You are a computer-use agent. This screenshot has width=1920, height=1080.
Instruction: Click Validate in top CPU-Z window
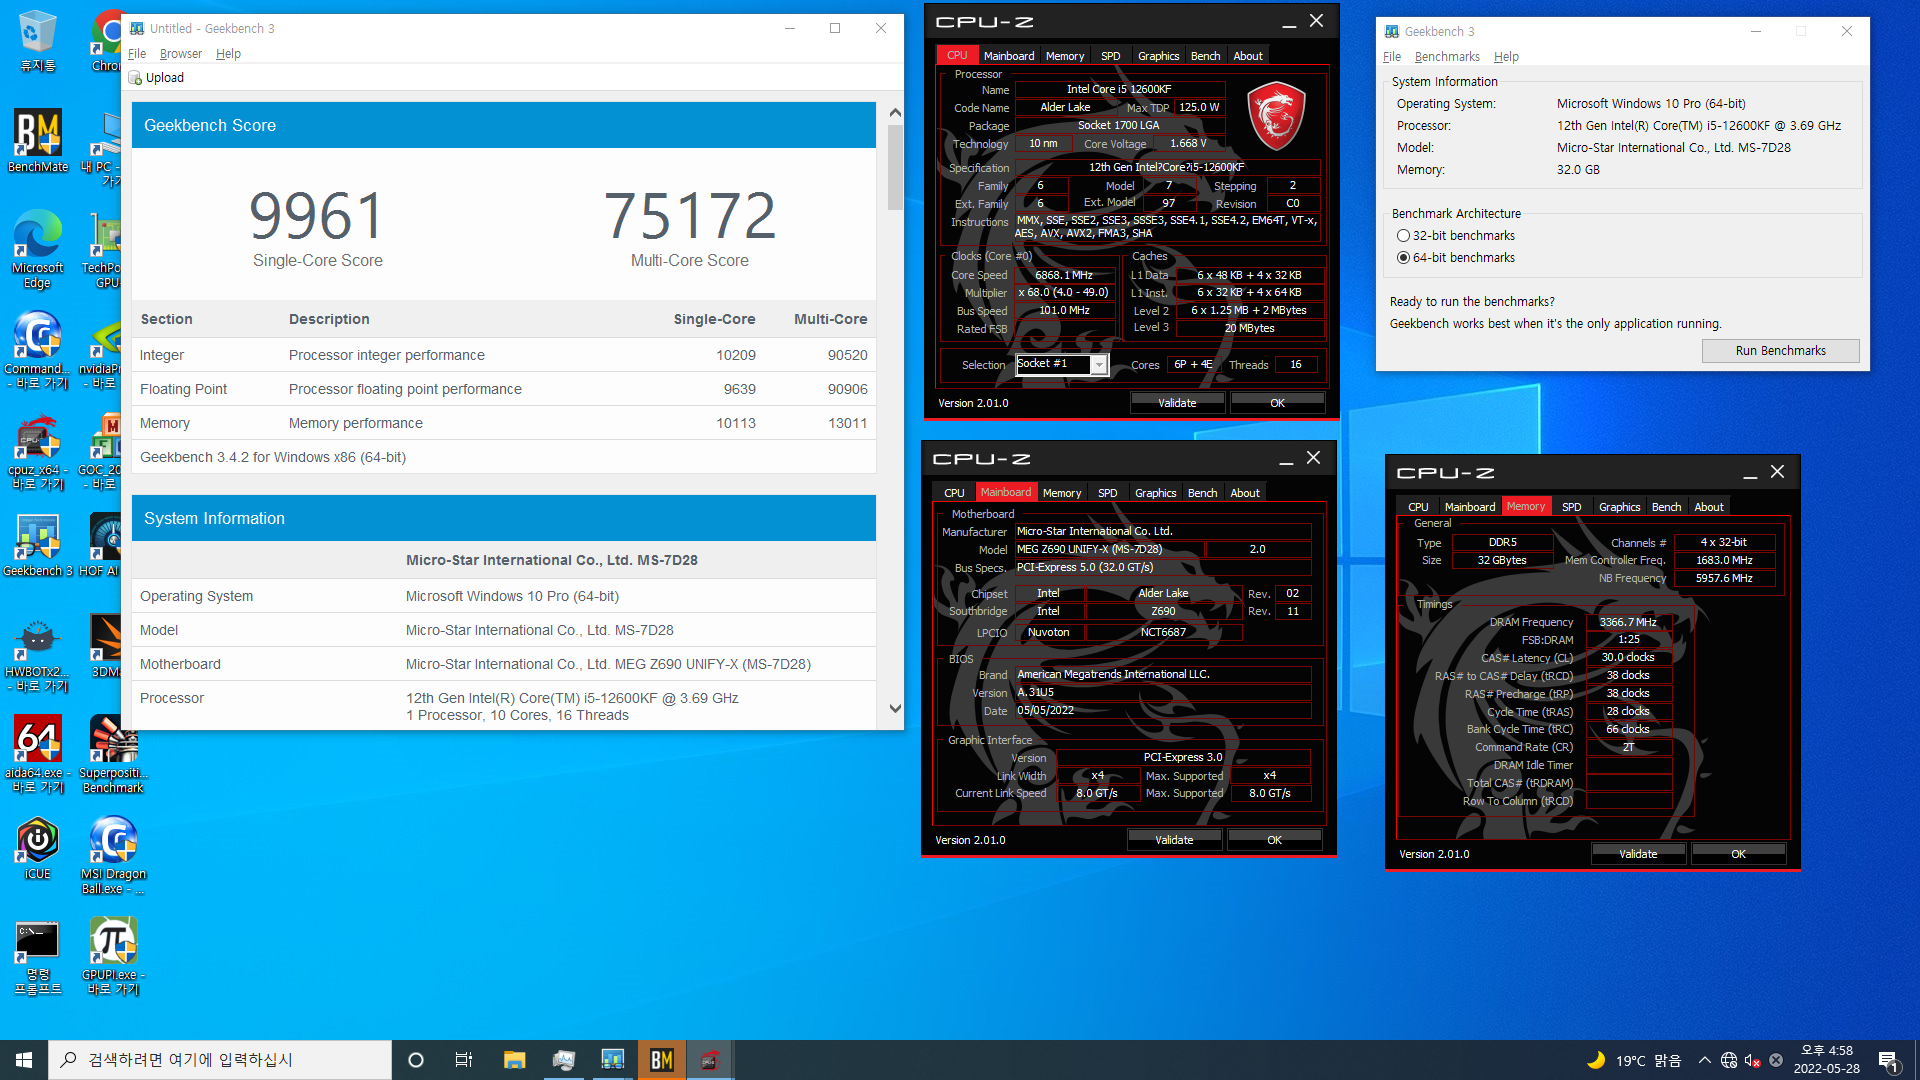tap(1177, 403)
